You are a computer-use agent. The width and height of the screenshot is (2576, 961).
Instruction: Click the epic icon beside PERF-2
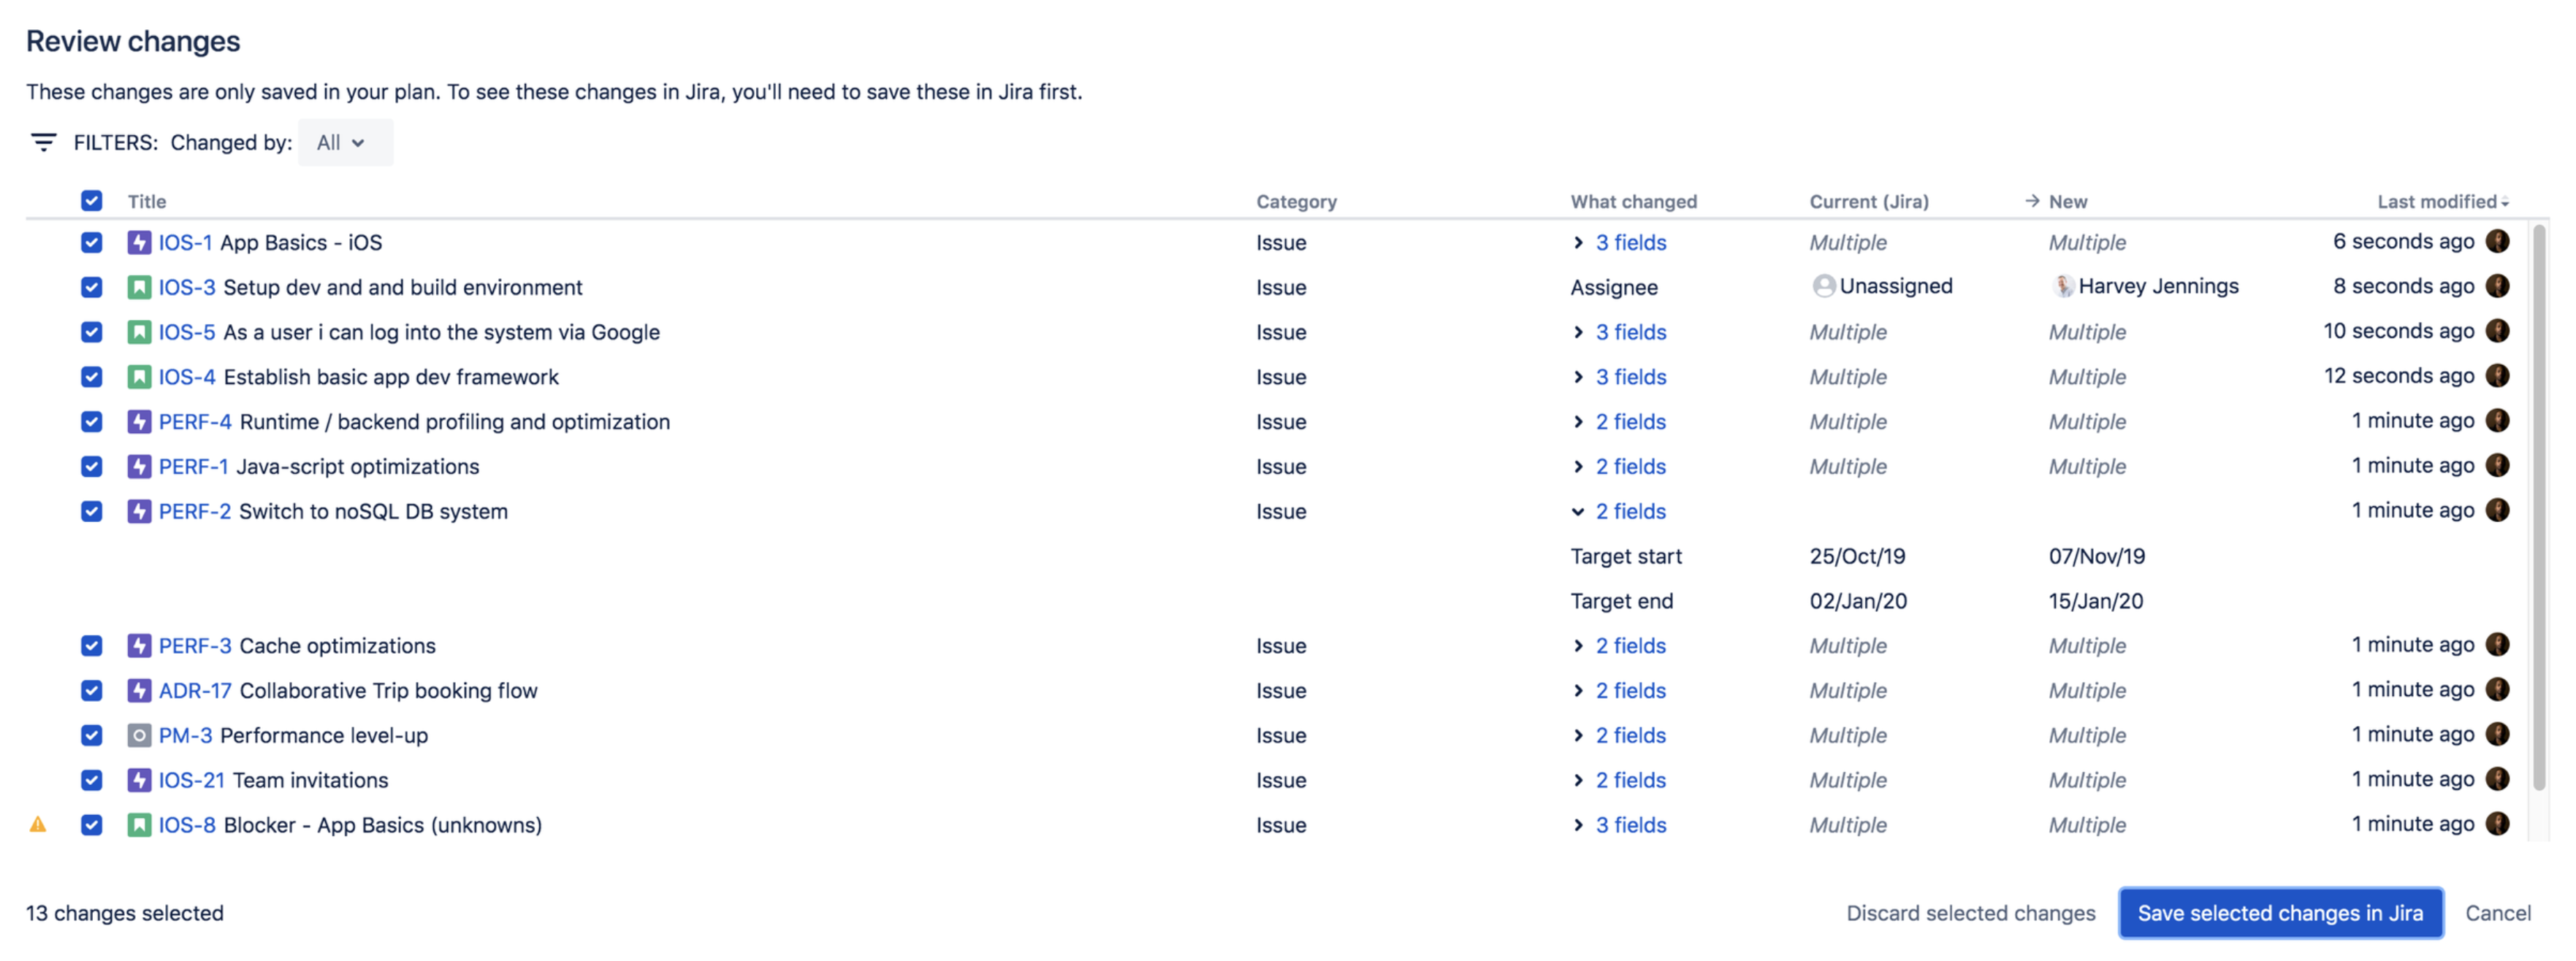[139, 512]
